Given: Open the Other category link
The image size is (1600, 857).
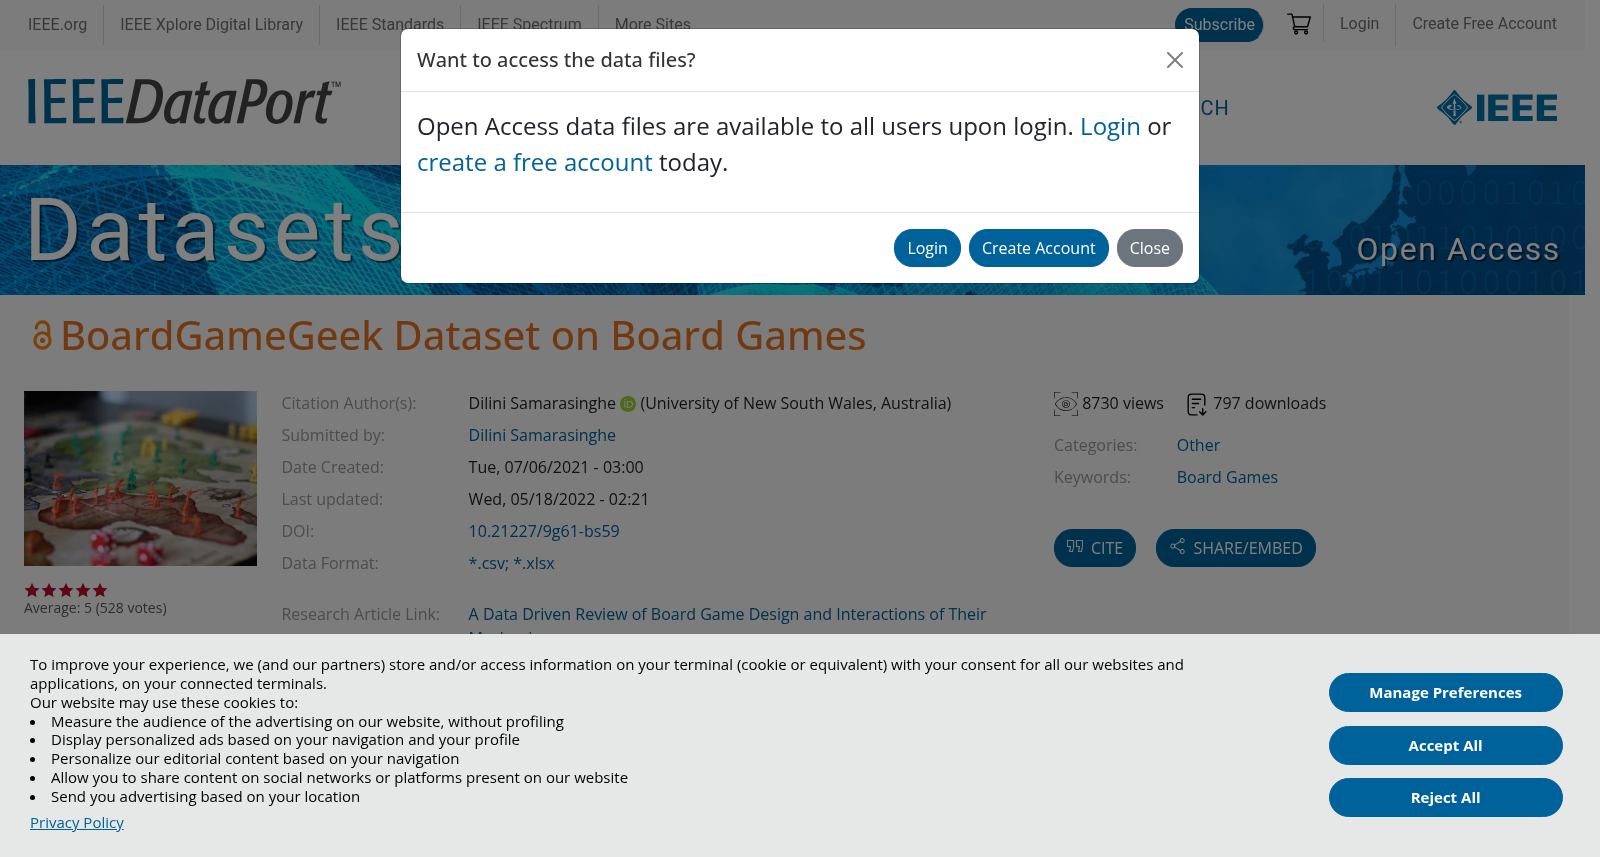Looking at the screenshot, I should (1198, 446).
